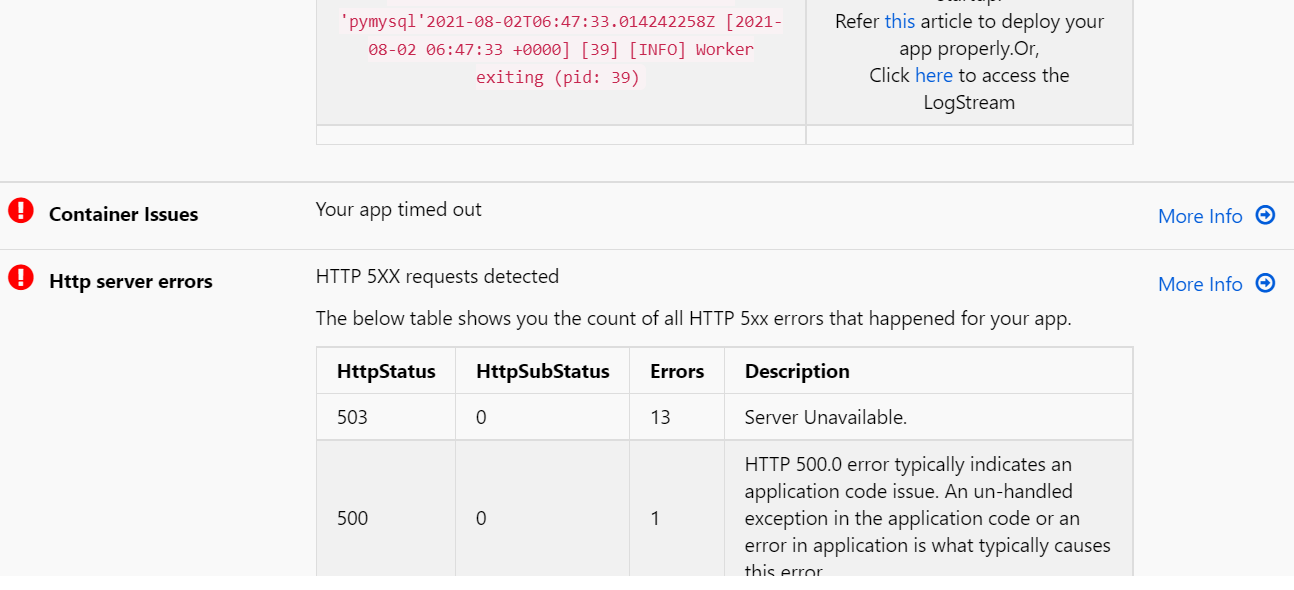Open More Info for Container Issues

click(1200, 216)
